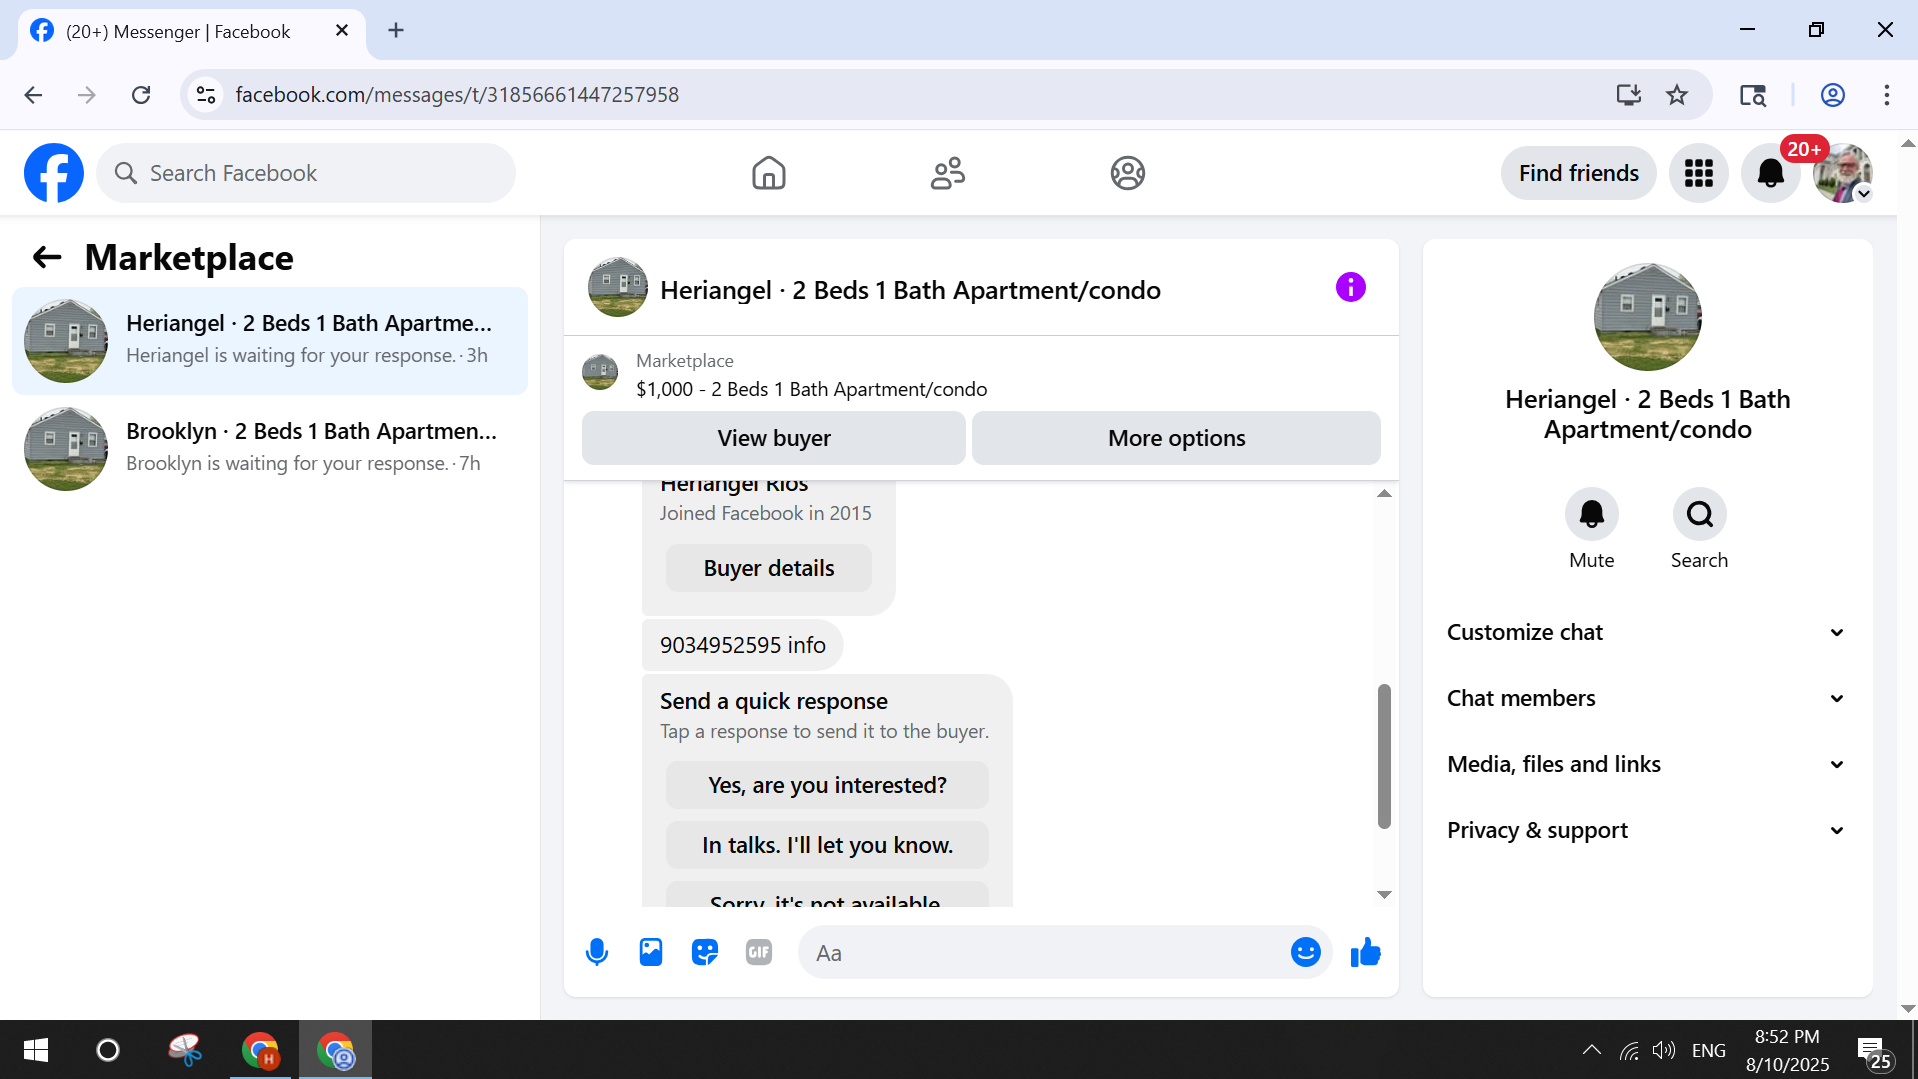Mute this conversation
This screenshot has height=1079, width=1918.
(1591, 514)
